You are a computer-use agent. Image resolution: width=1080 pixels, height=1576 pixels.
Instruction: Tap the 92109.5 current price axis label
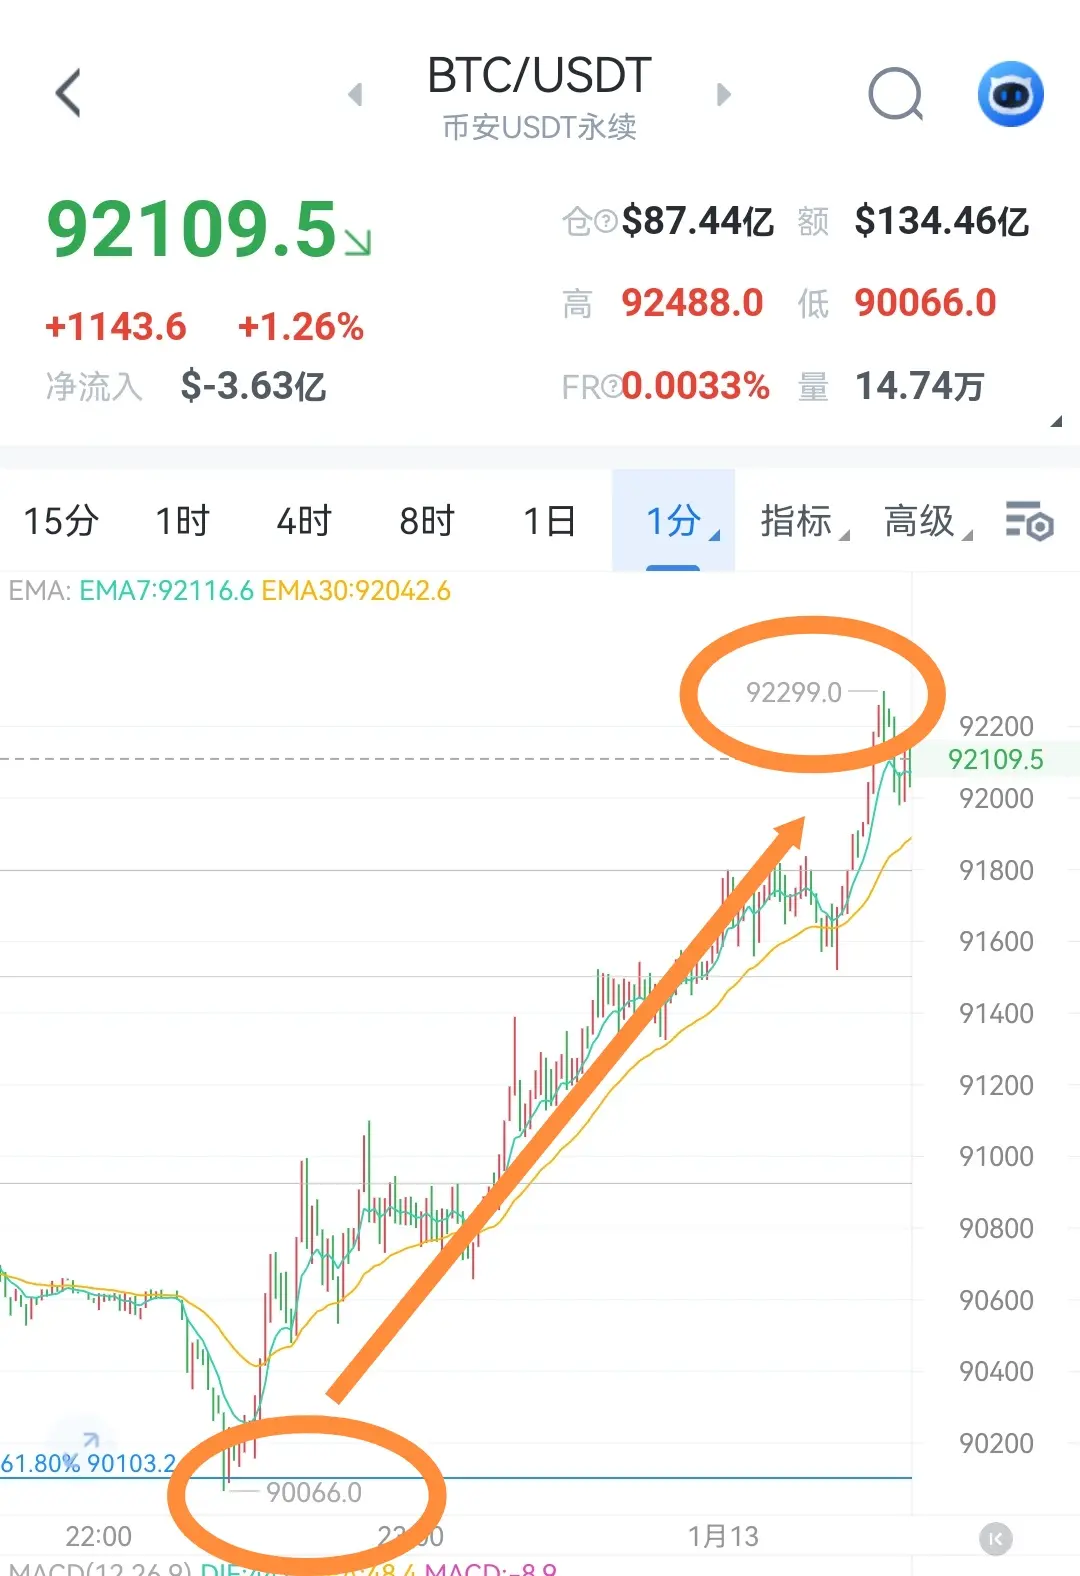tap(996, 759)
